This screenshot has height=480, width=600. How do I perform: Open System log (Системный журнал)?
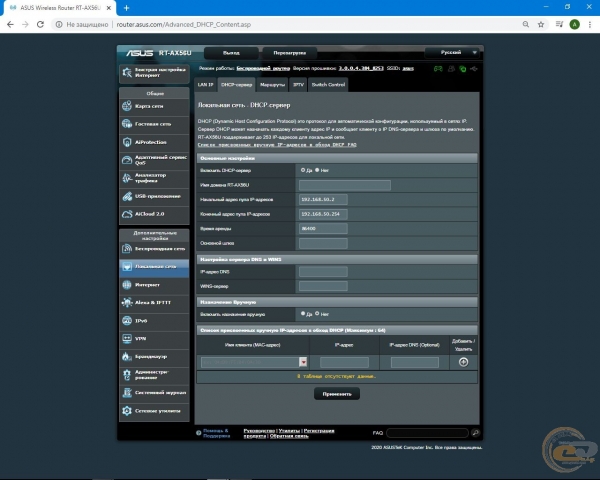point(154,392)
